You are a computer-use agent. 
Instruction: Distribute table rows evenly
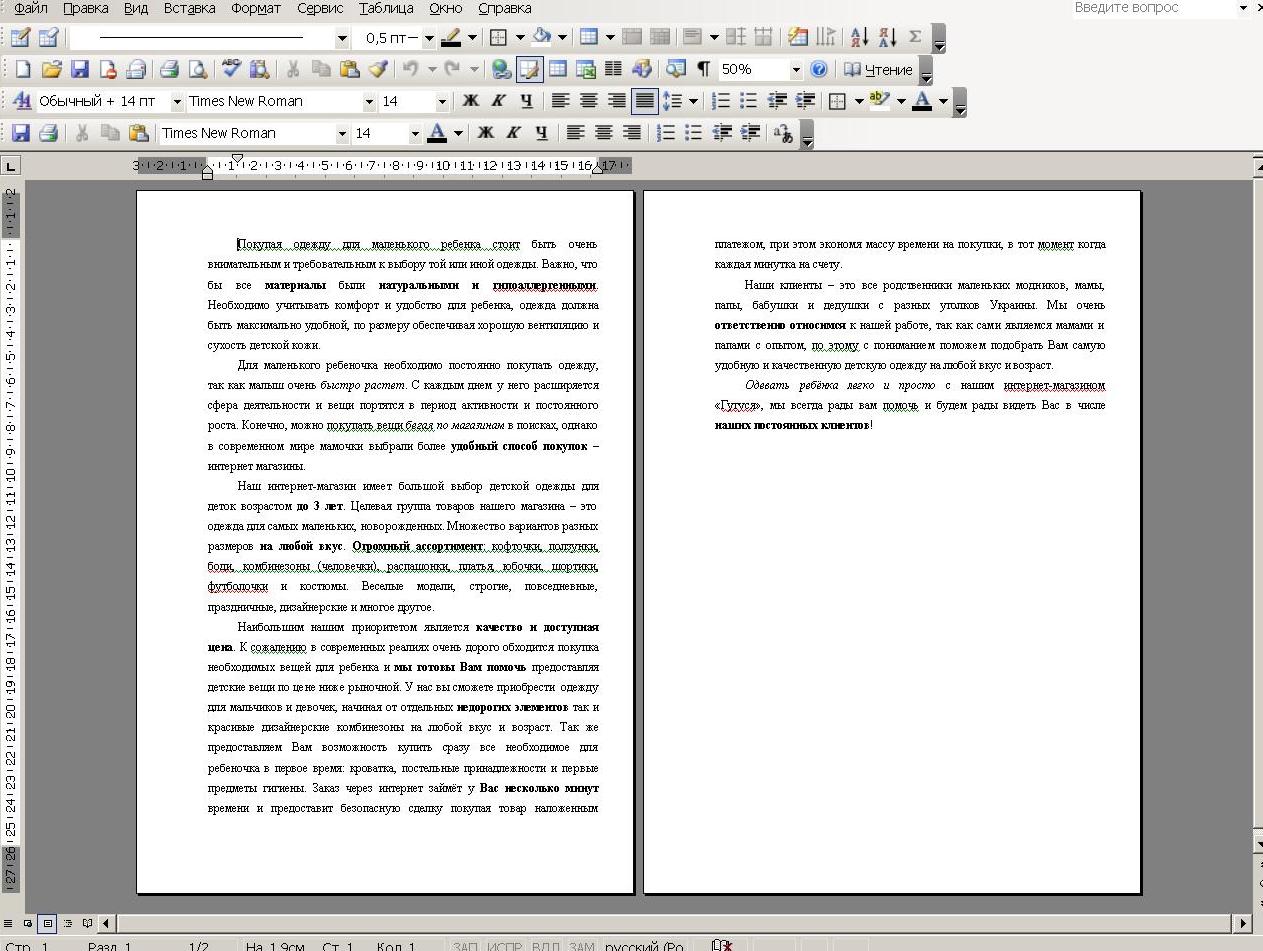click(x=736, y=38)
